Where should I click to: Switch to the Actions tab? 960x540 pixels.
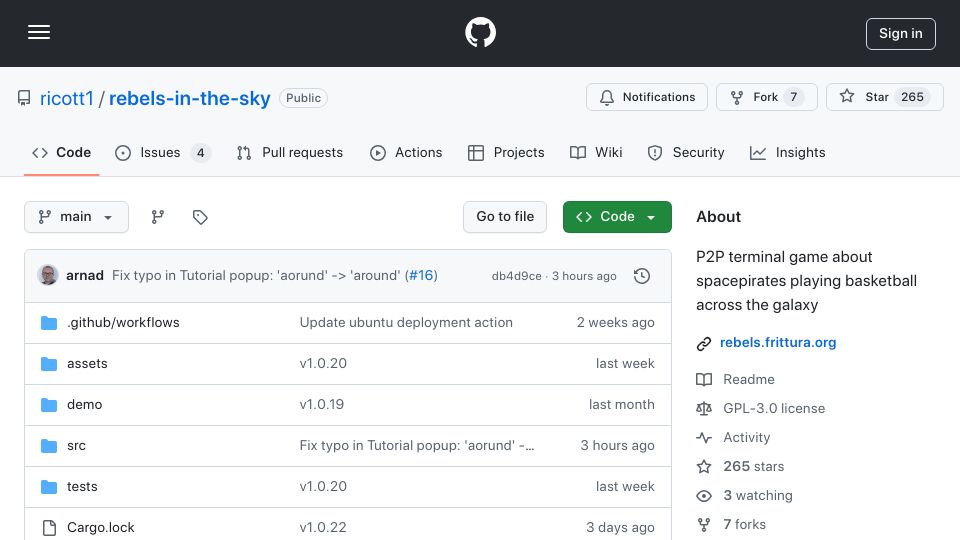pos(406,152)
